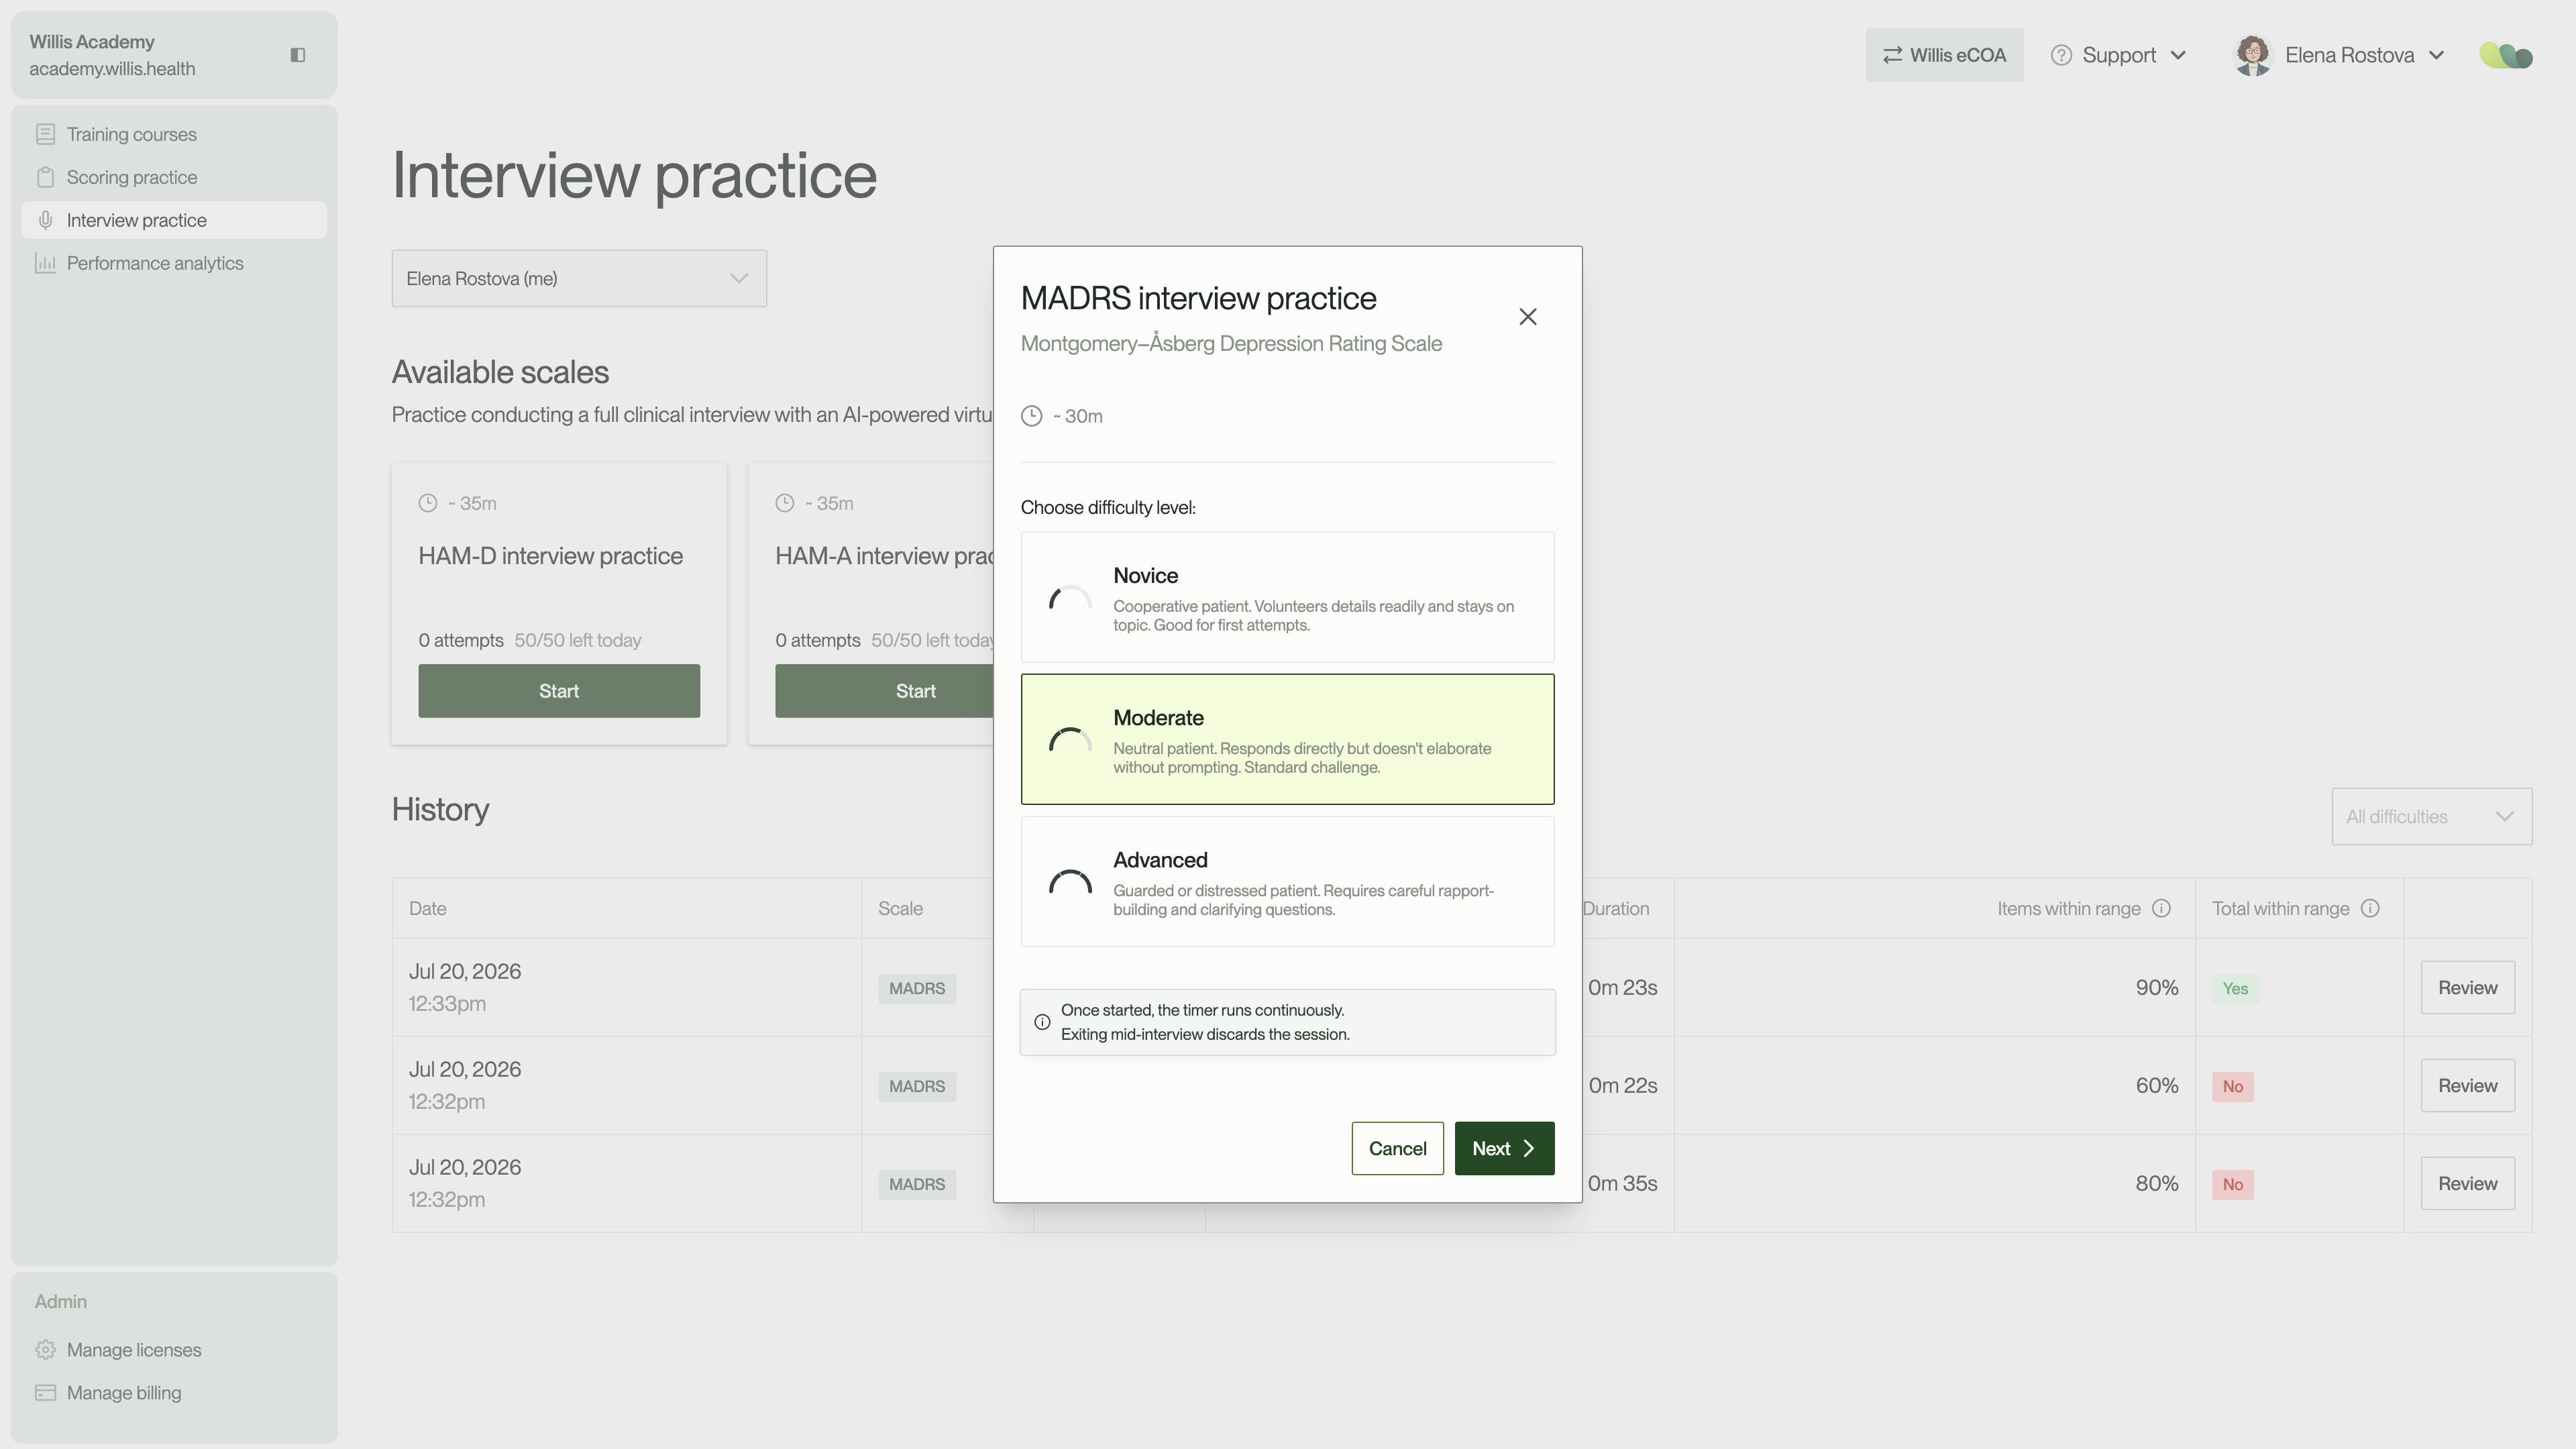Review the 60% MADRS attempt

[2467, 1086]
